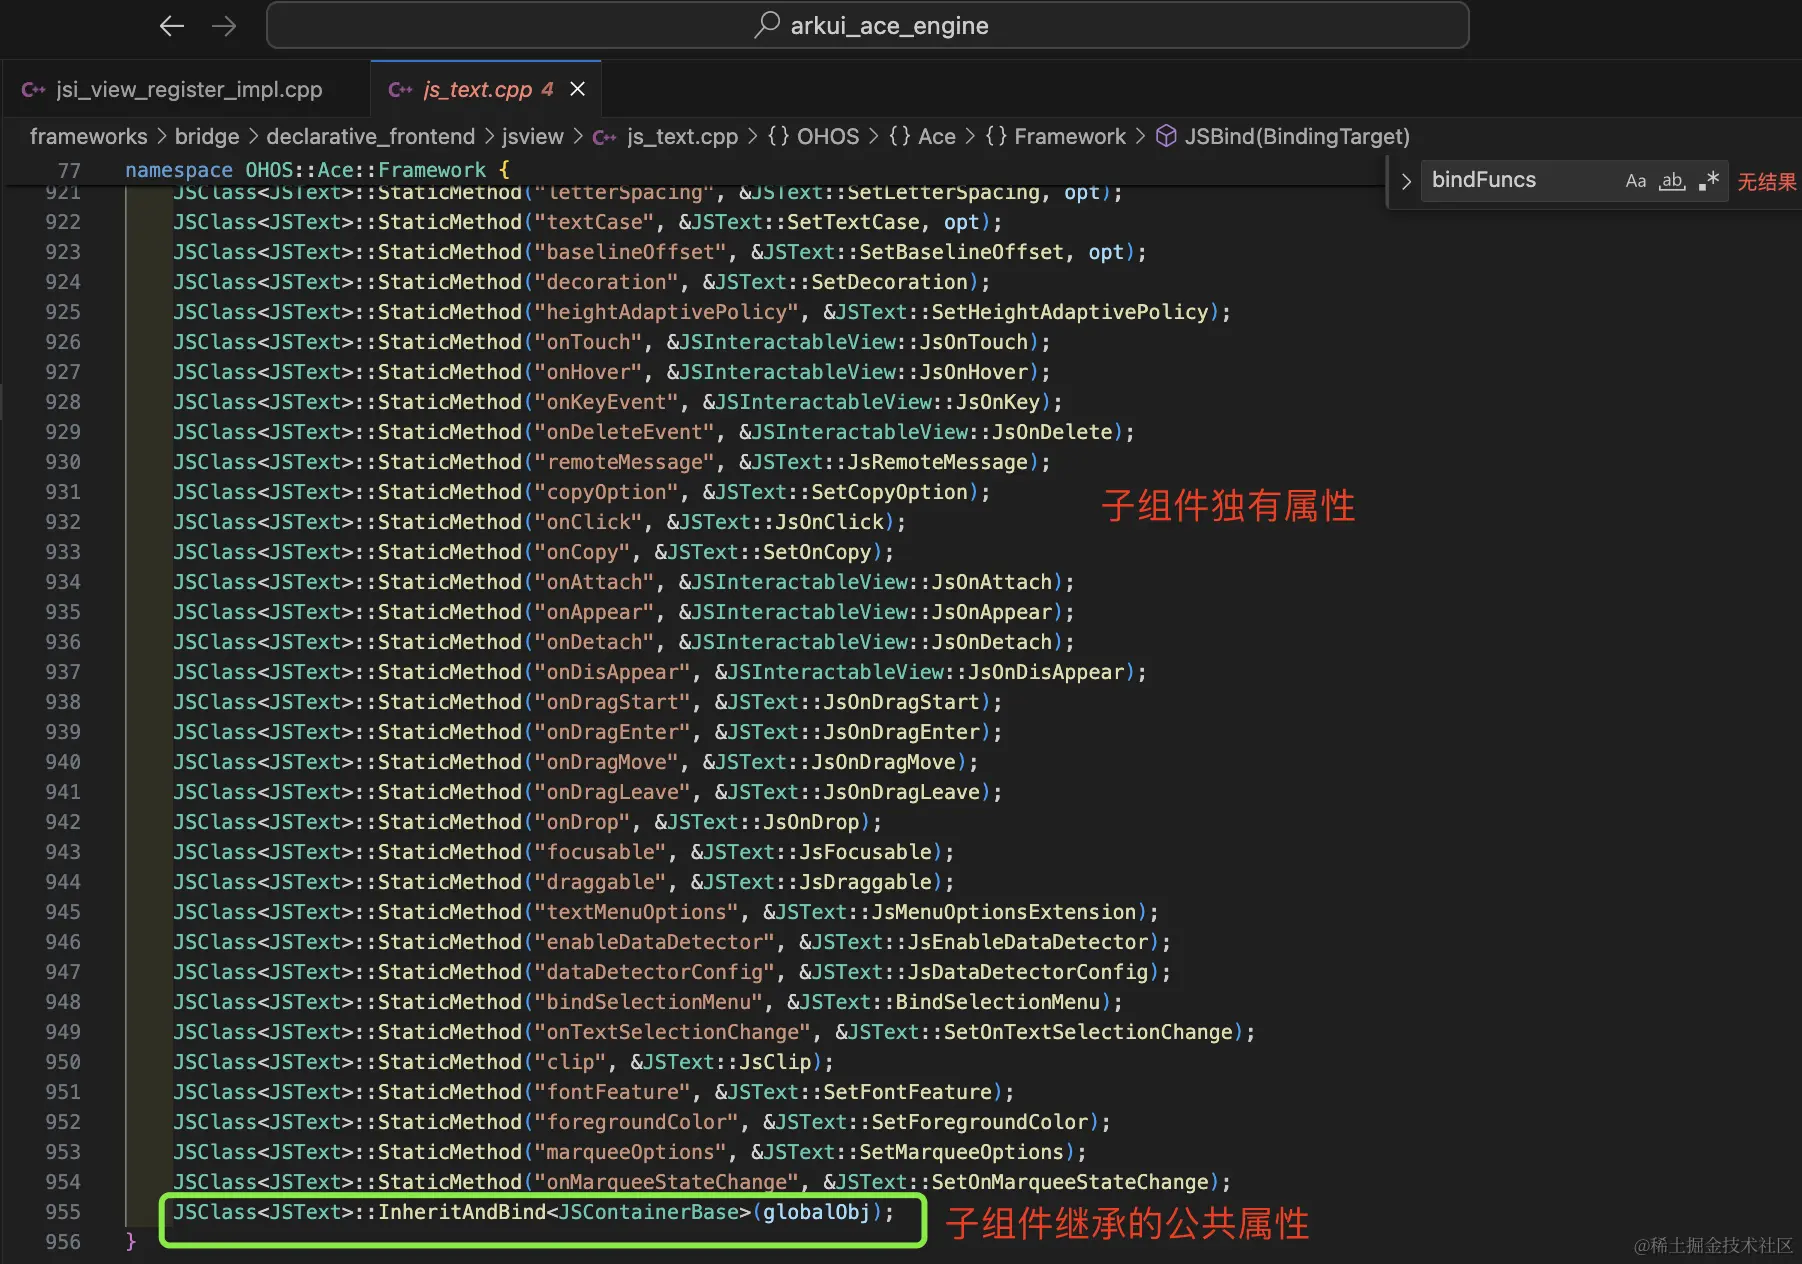
Task: Click SetForegroundColor on line 952
Action: pyautogui.click(x=979, y=1122)
